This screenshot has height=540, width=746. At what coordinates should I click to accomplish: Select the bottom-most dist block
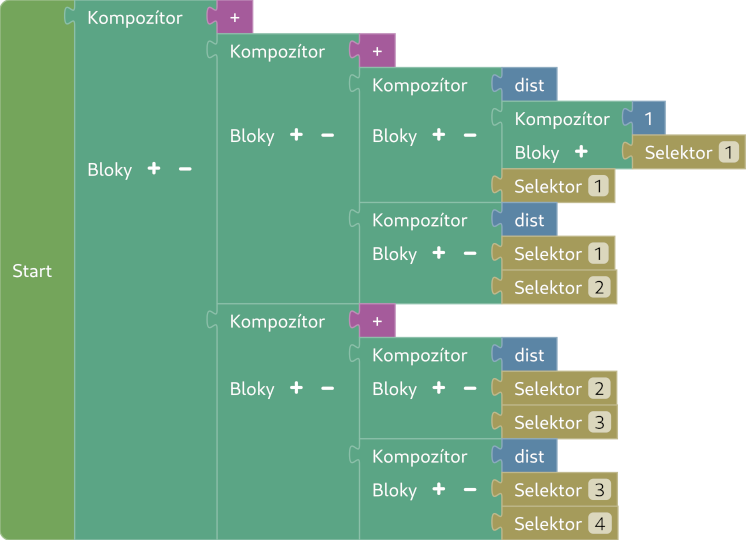pos(529,457)
